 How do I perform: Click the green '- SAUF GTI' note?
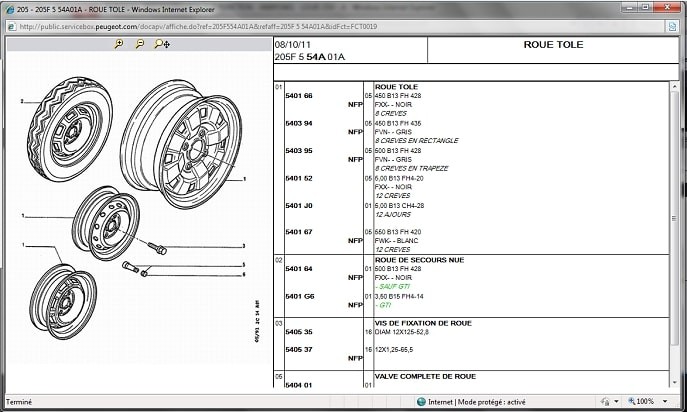pyautogui.click(x=392, y=286)
